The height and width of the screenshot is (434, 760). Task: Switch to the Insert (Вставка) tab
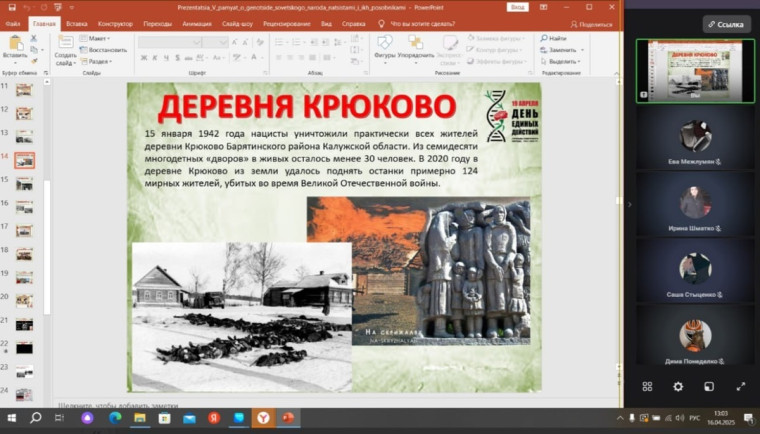pyautogui.click(x=77, y=24)
